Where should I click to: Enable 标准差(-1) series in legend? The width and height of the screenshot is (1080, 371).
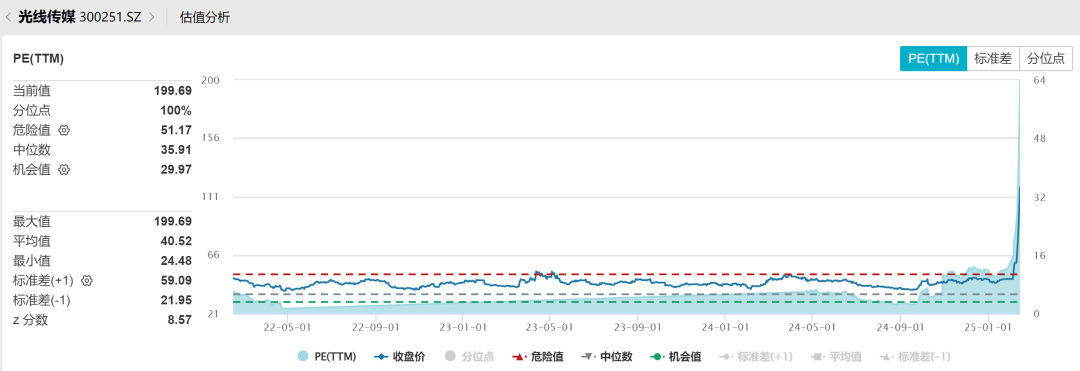[x=916, y=357]
